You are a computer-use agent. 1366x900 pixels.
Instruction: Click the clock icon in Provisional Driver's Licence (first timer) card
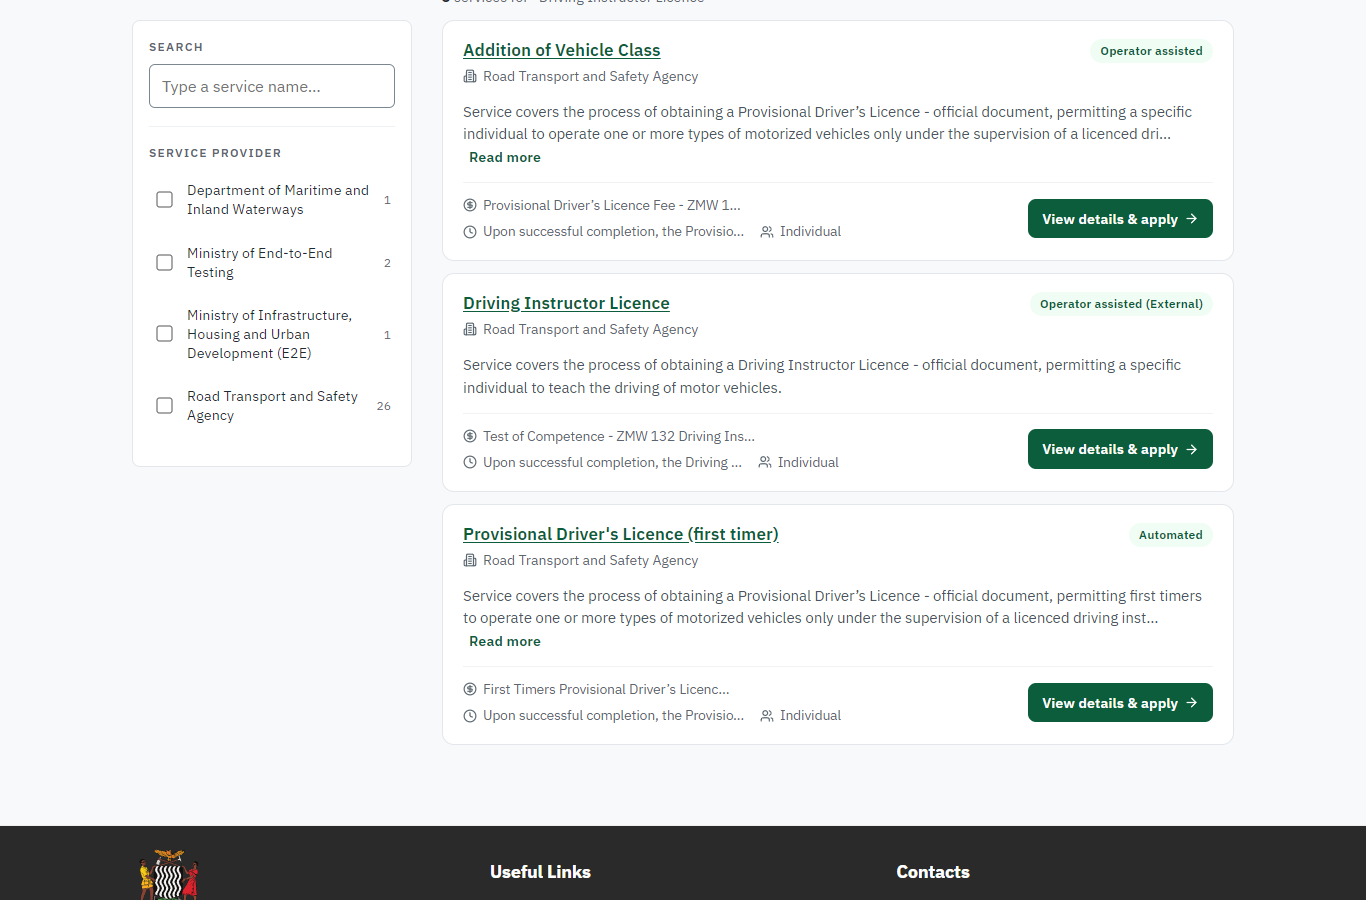click(x=470, y=716)
